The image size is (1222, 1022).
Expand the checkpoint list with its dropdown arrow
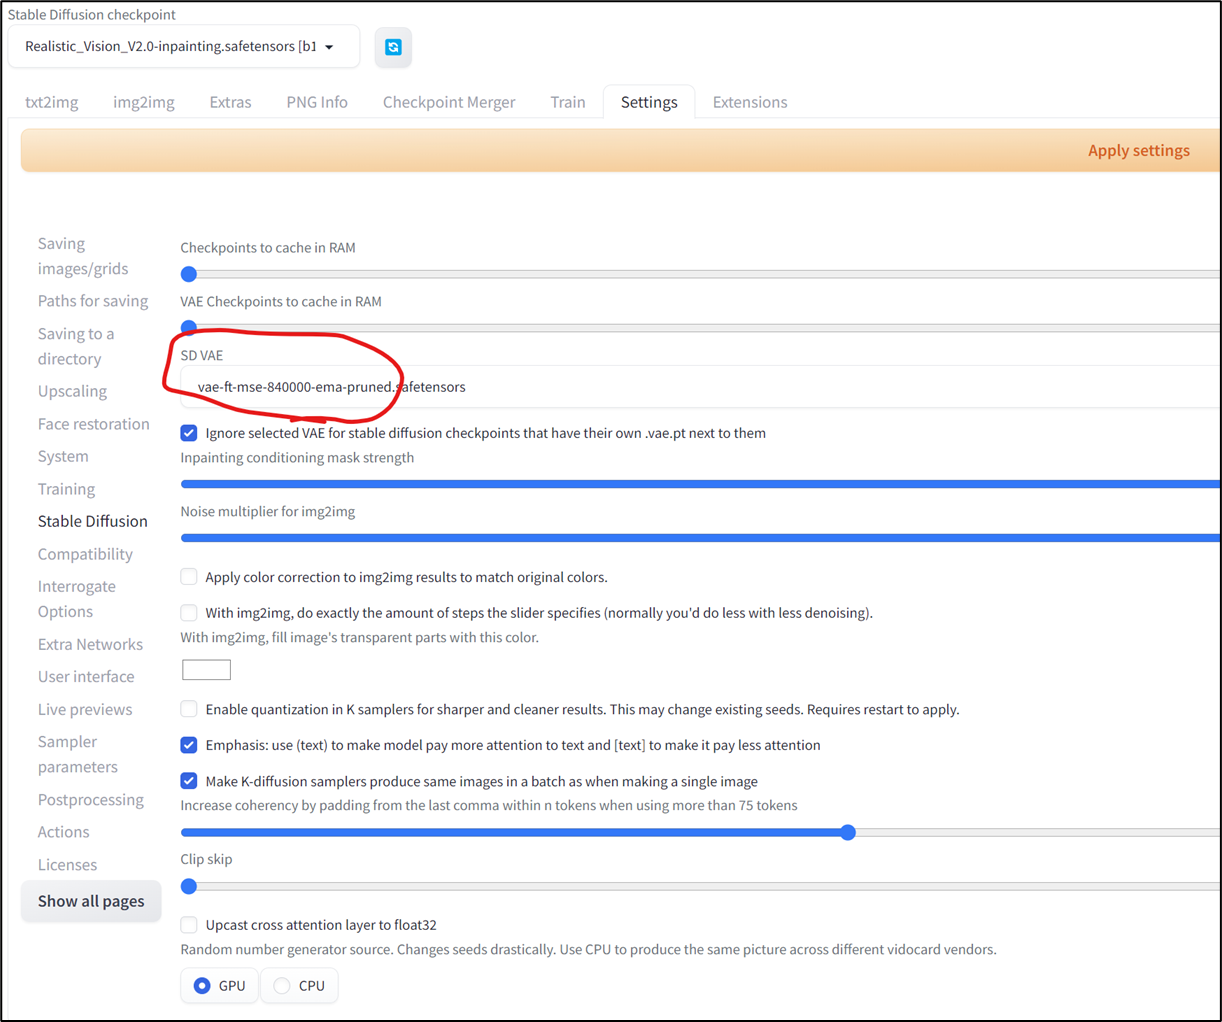coord(330,46)
